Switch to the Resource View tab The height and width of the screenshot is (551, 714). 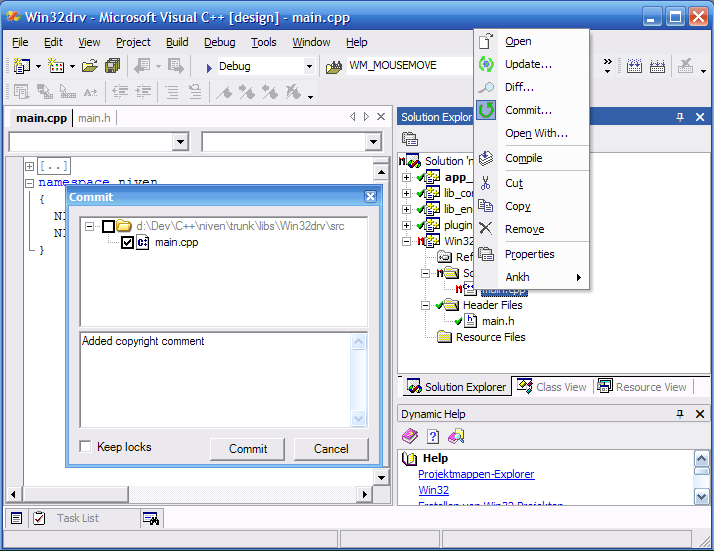click(x=642, y=387)
